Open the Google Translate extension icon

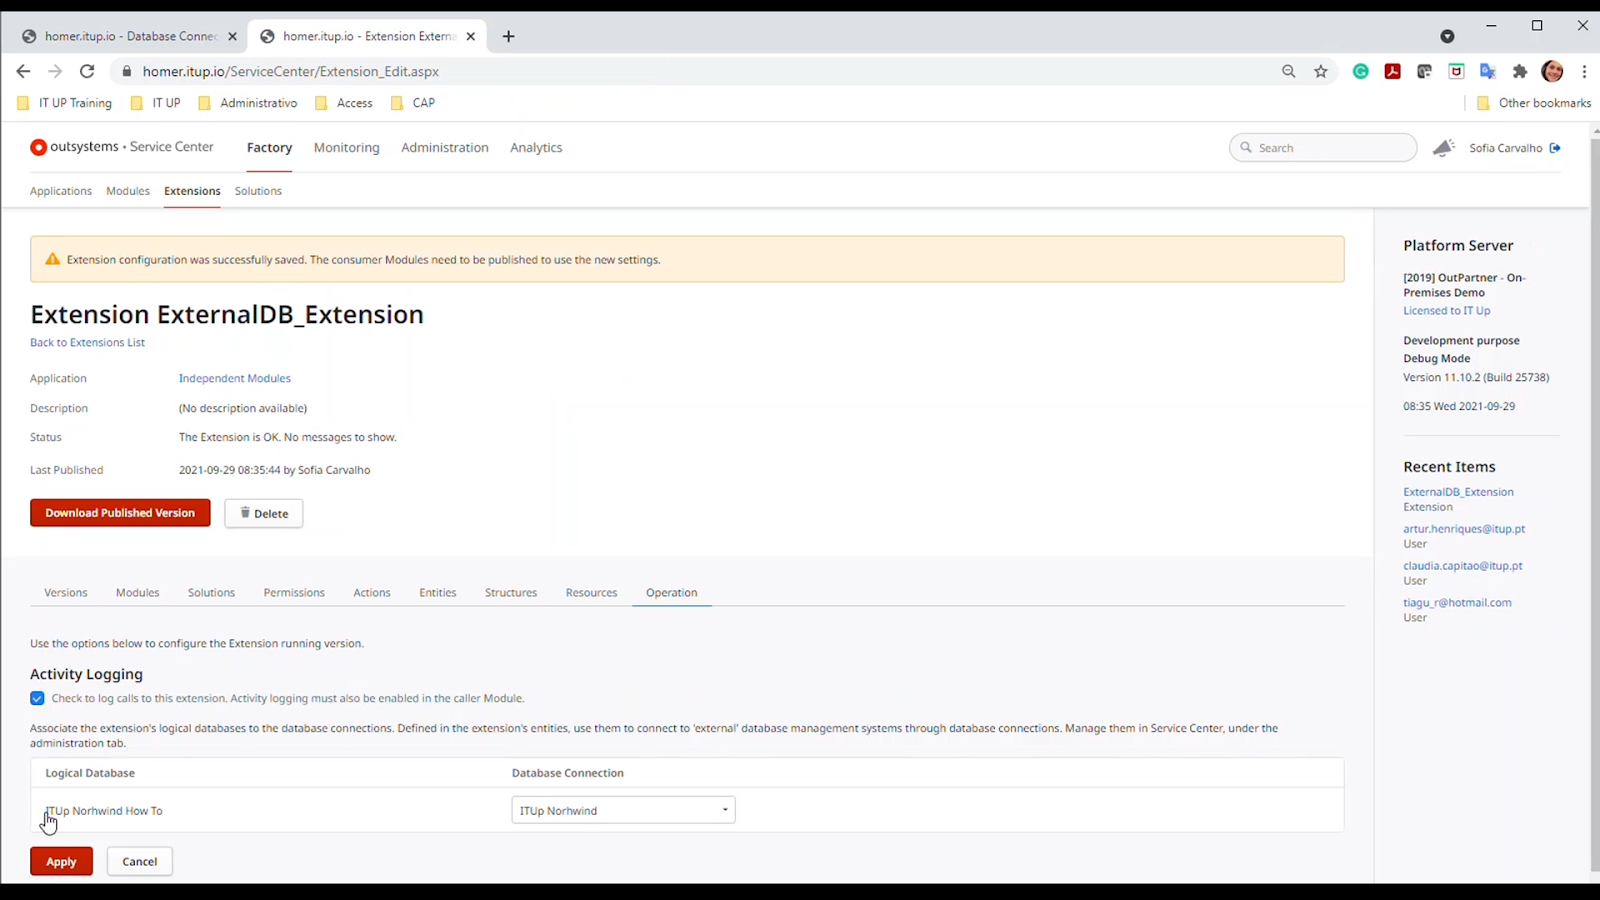click(x=1488, y=71)
